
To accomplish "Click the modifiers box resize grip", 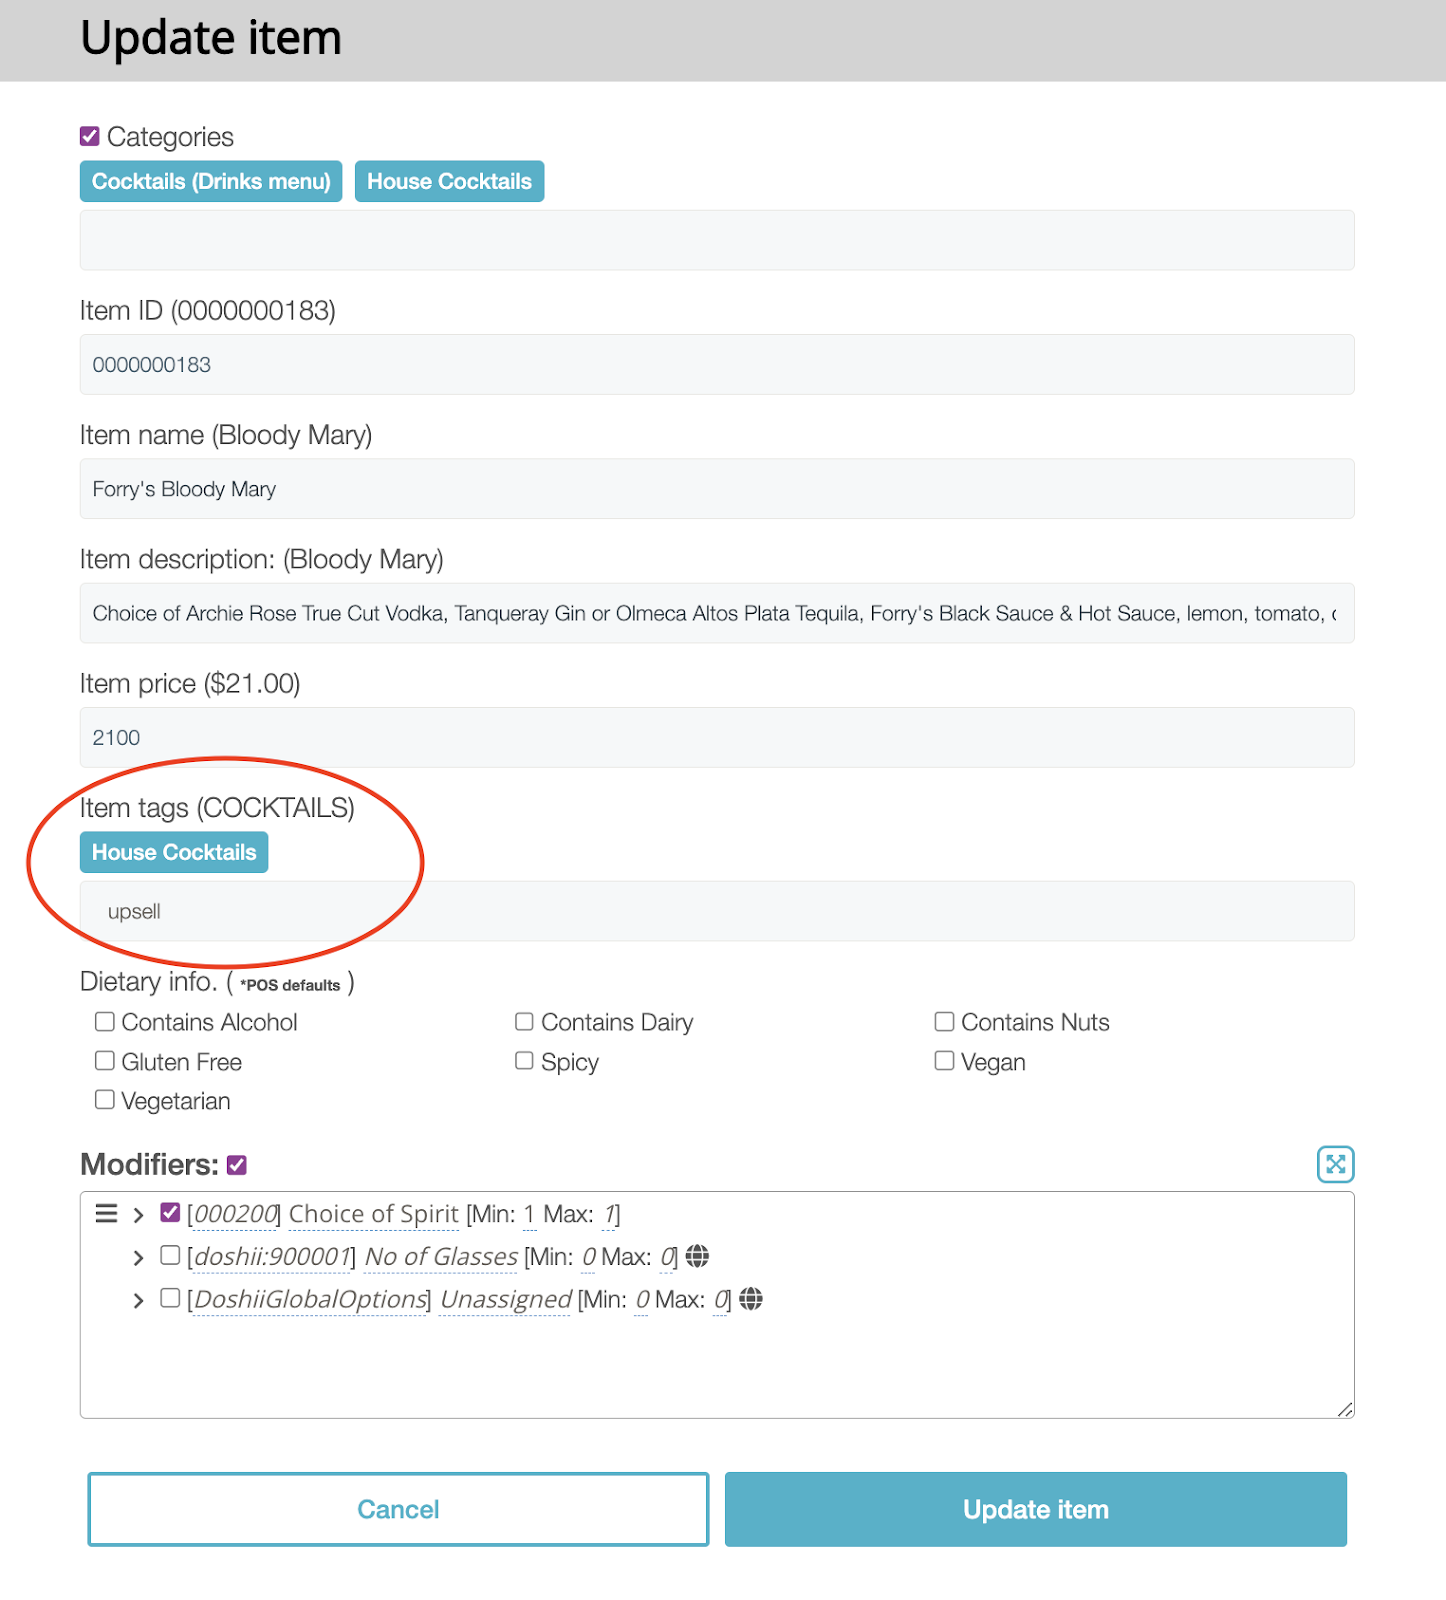I will [1345, 1409].
